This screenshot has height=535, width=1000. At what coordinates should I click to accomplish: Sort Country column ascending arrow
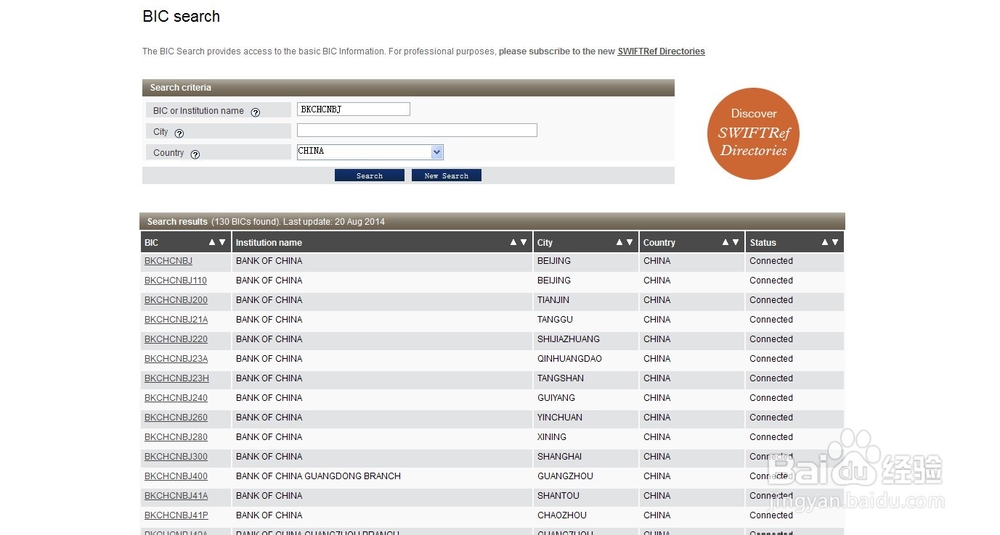pyautogui.click(x=725, y=242)
